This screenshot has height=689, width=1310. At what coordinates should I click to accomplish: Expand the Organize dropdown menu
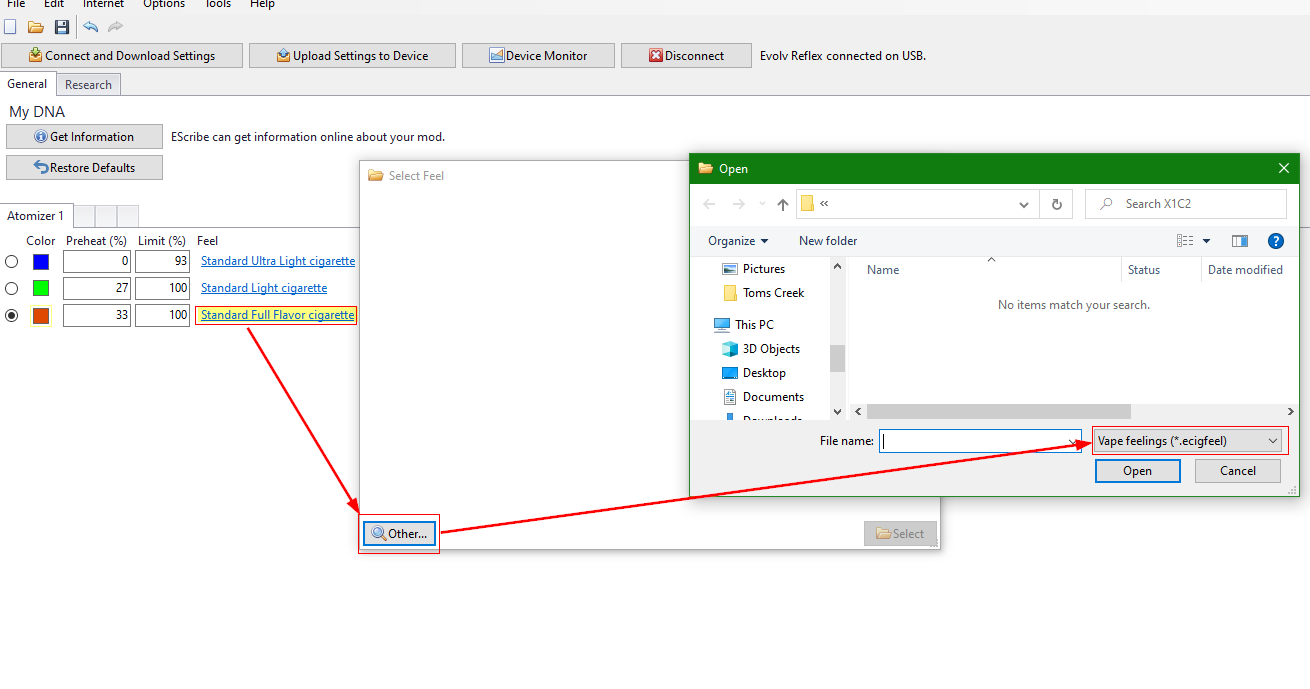tap(738, 241)
